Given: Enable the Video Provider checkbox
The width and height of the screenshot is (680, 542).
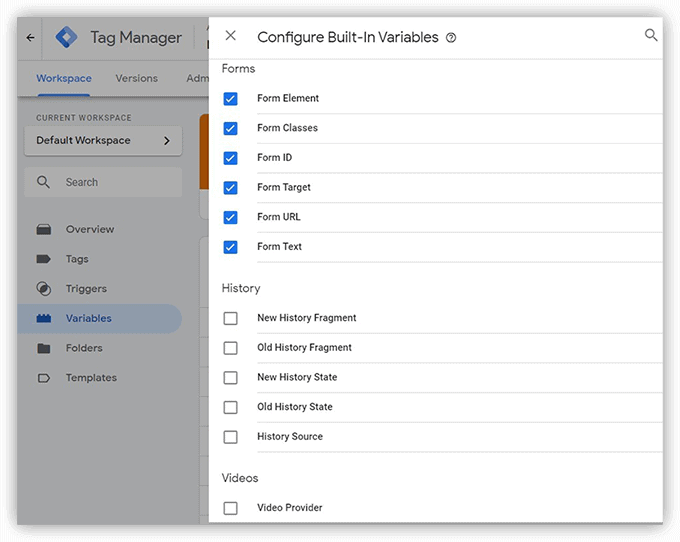Looking at the screenshot, I should point(231,508).
